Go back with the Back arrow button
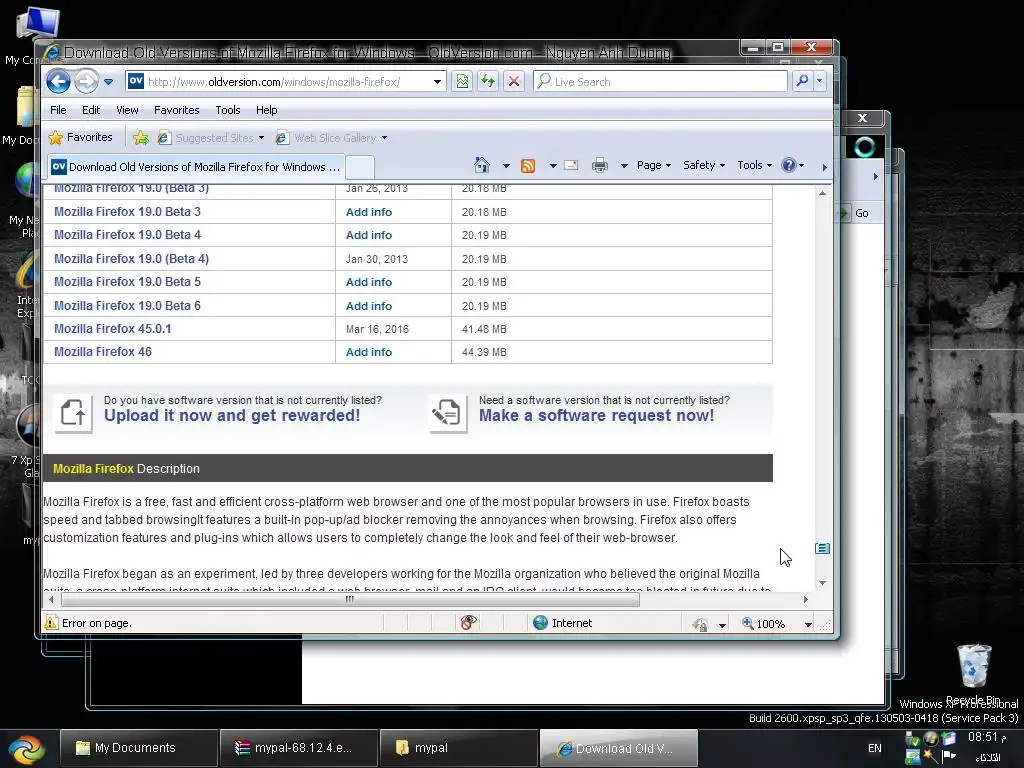The image size is (1024, 768). point(58,82)
